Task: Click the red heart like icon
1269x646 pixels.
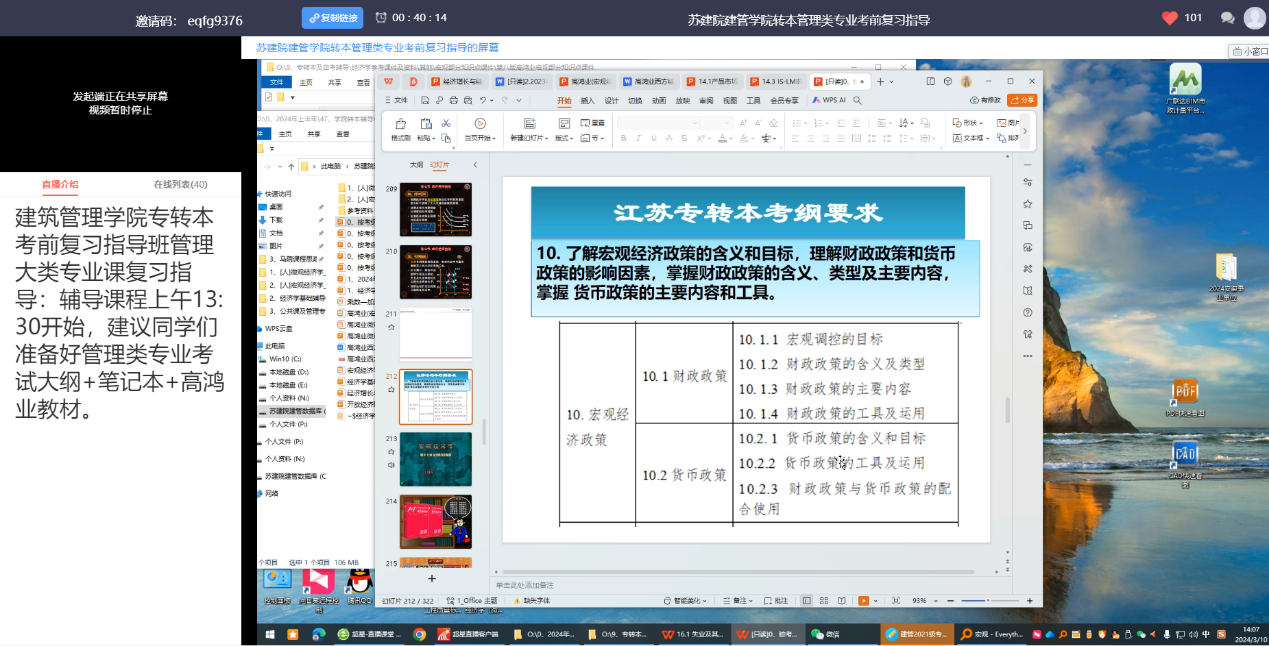Action: pyautogui.click(x=1170, y=18)
